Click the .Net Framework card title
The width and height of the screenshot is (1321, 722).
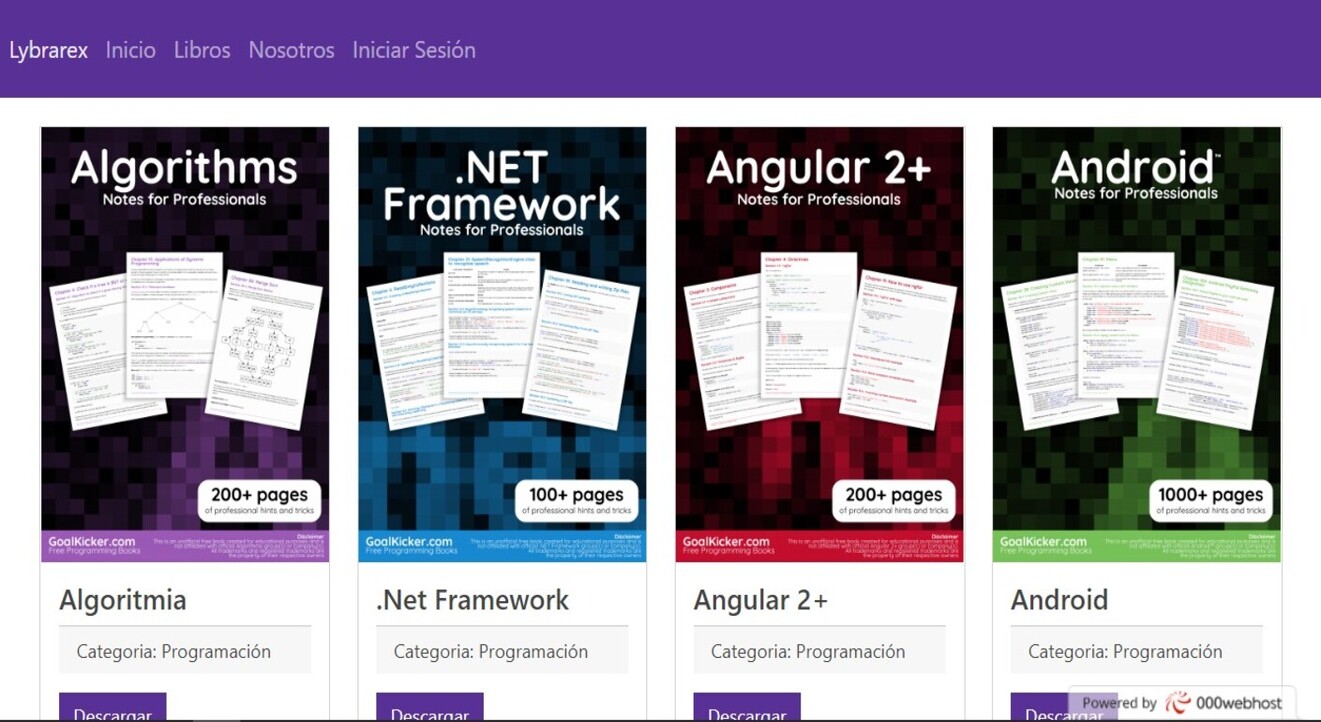click(472, 600)
